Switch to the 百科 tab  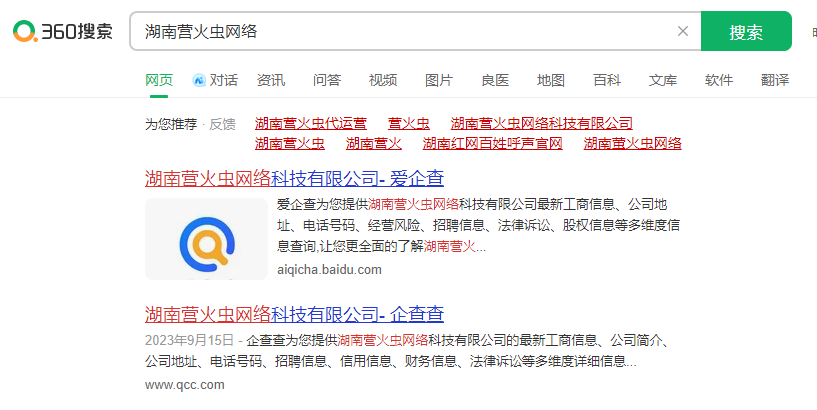point(607,80)
